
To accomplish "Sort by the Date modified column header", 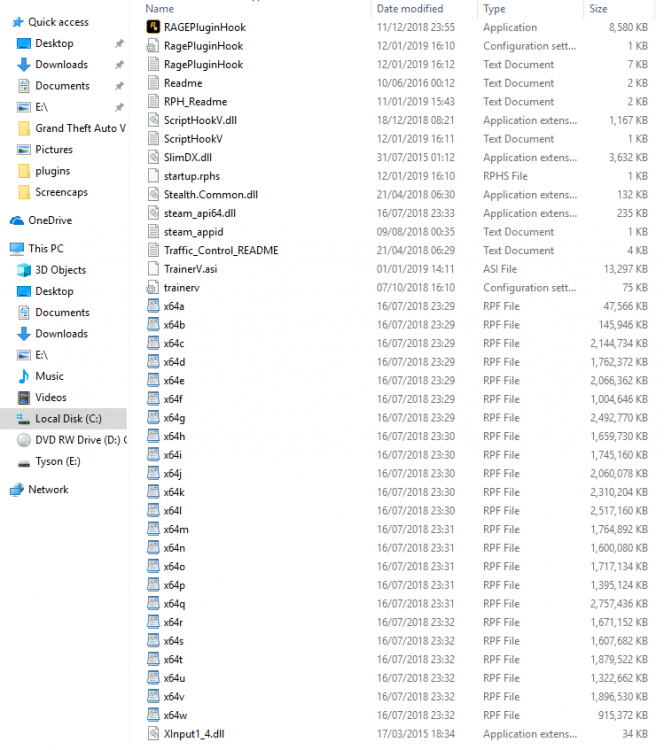I will [x=410, y=9].
